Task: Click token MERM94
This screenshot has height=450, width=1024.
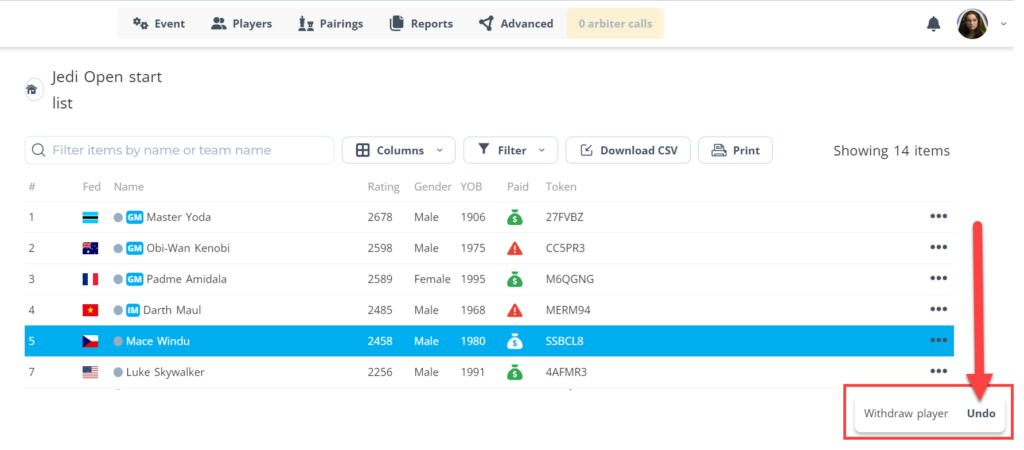Action: (x=568, y=310)
